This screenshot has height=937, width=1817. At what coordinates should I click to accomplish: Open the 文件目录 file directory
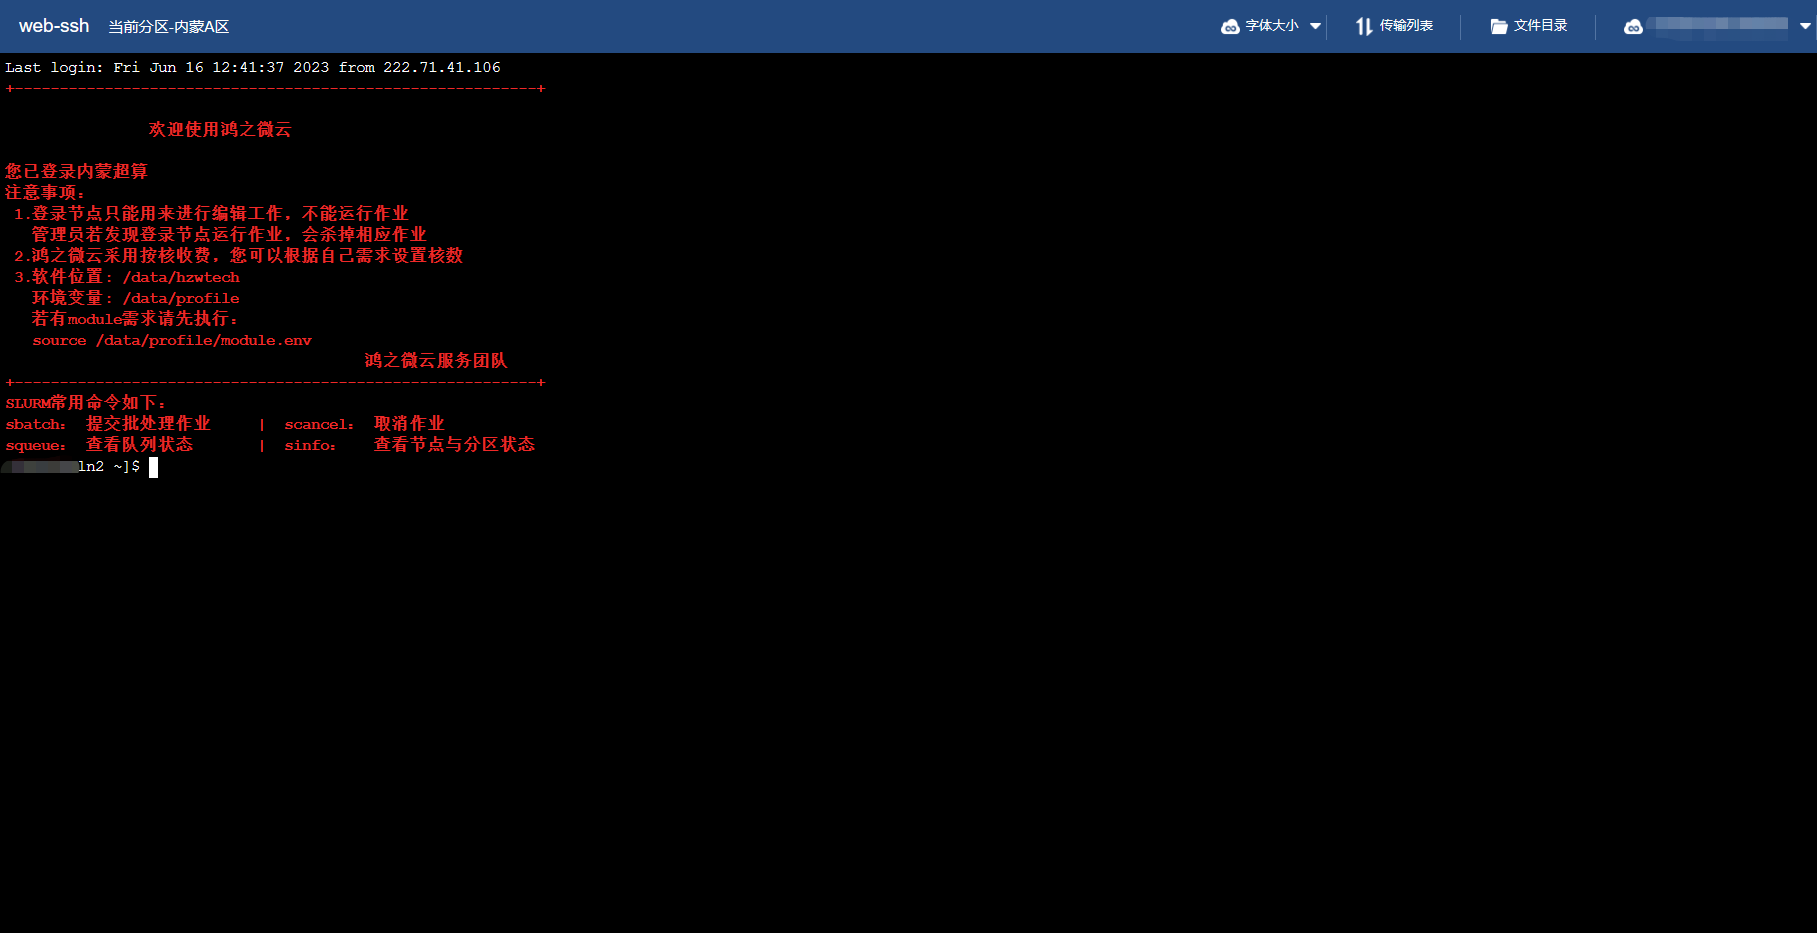1540,26
